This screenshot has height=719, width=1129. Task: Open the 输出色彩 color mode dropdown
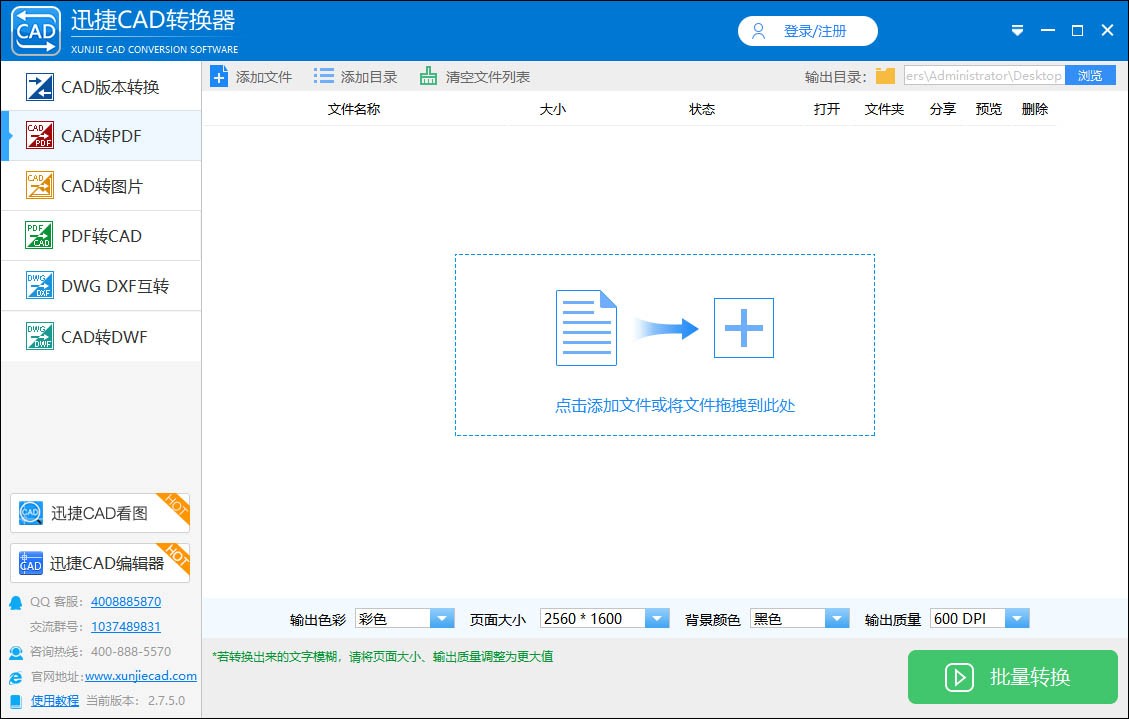pyautogui.click(x=441, y=618)
